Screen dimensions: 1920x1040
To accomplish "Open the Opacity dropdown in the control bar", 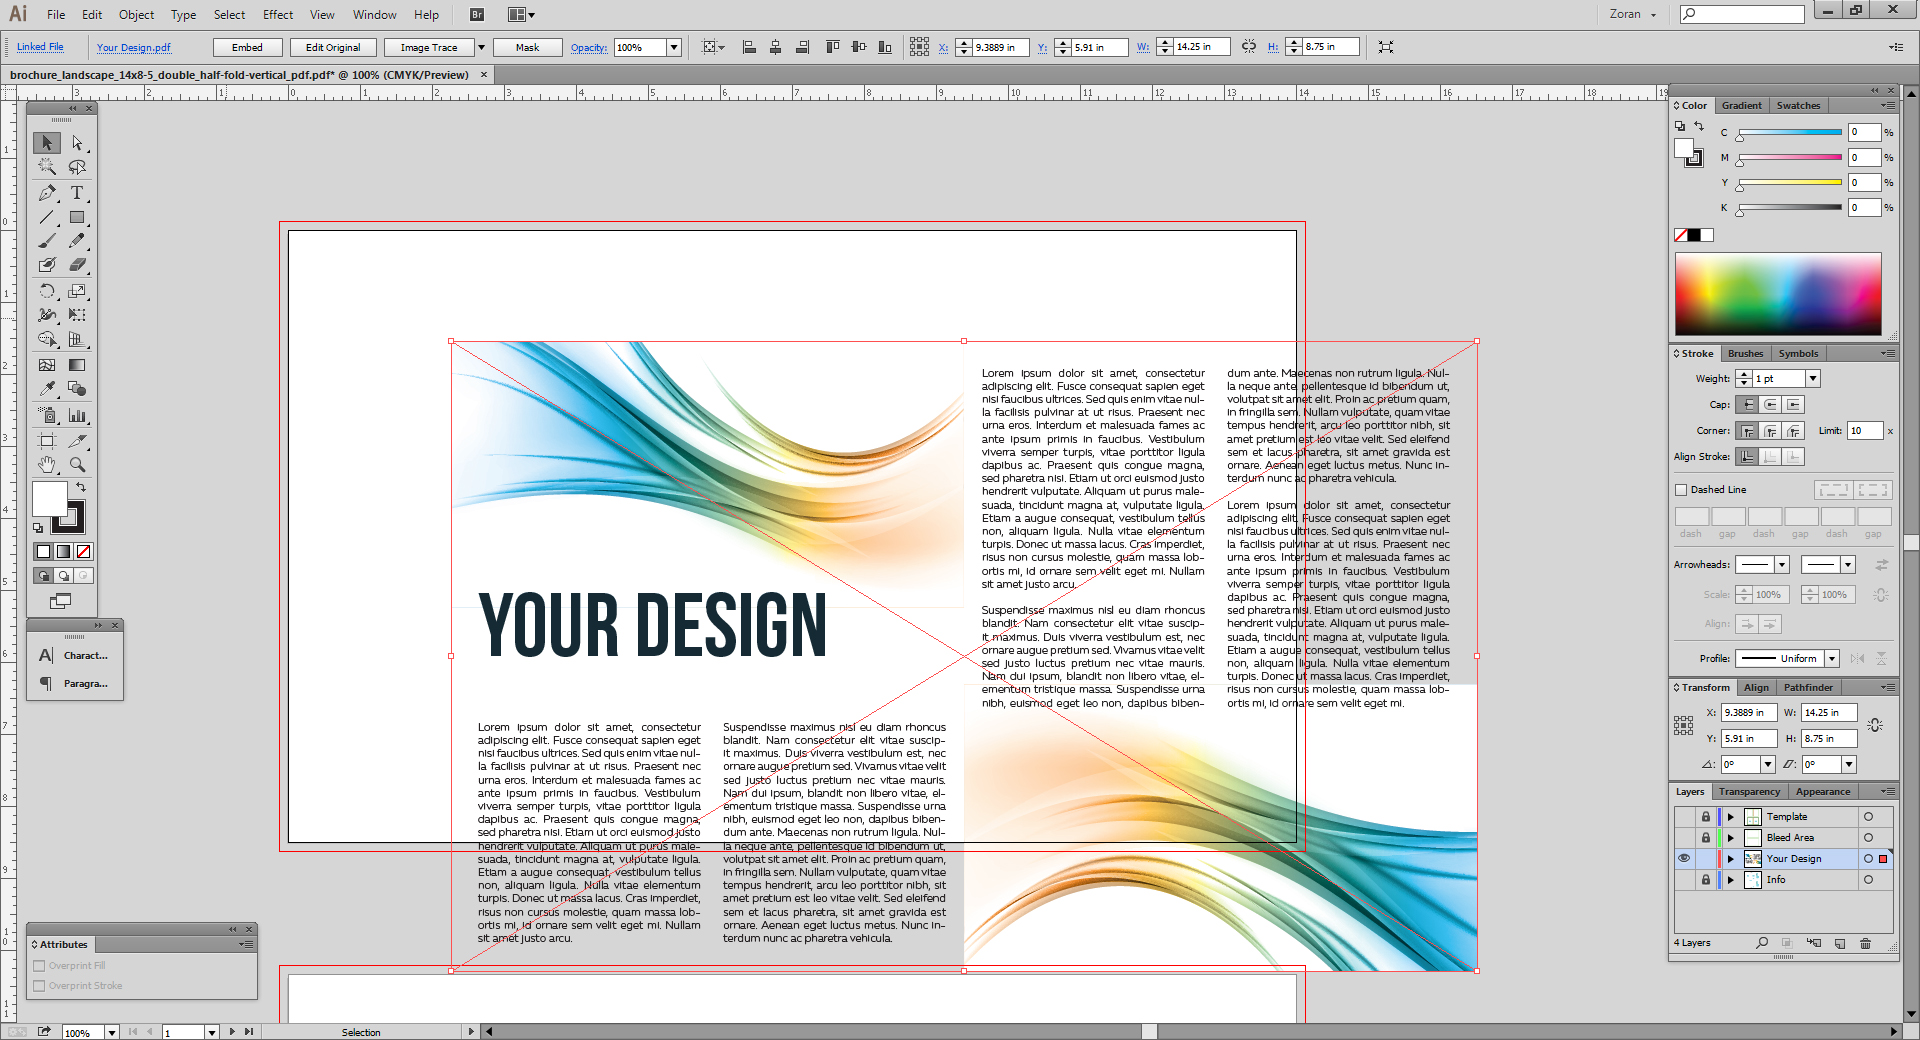I will tap(674, 47).
